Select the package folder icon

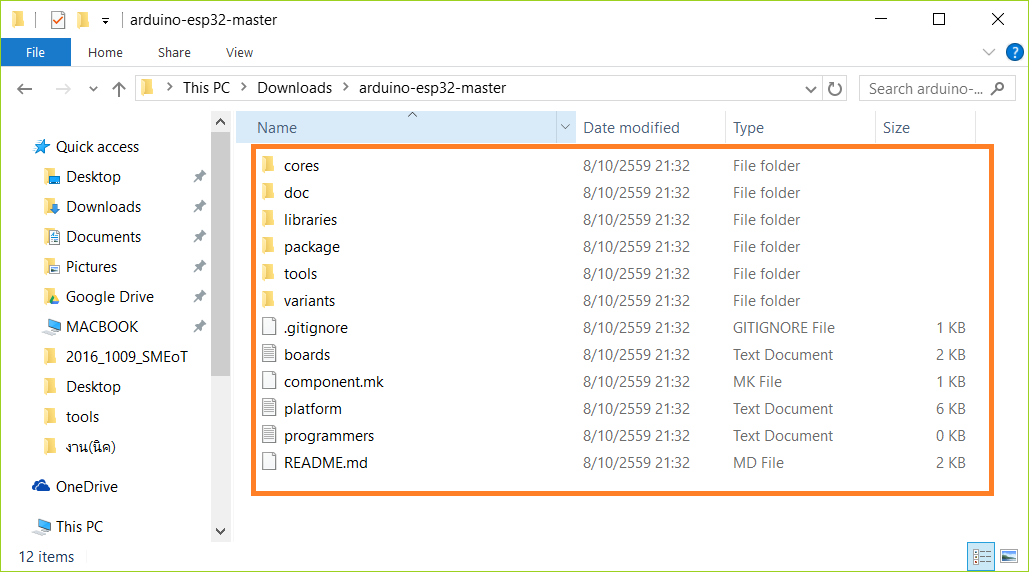[268, 246]
